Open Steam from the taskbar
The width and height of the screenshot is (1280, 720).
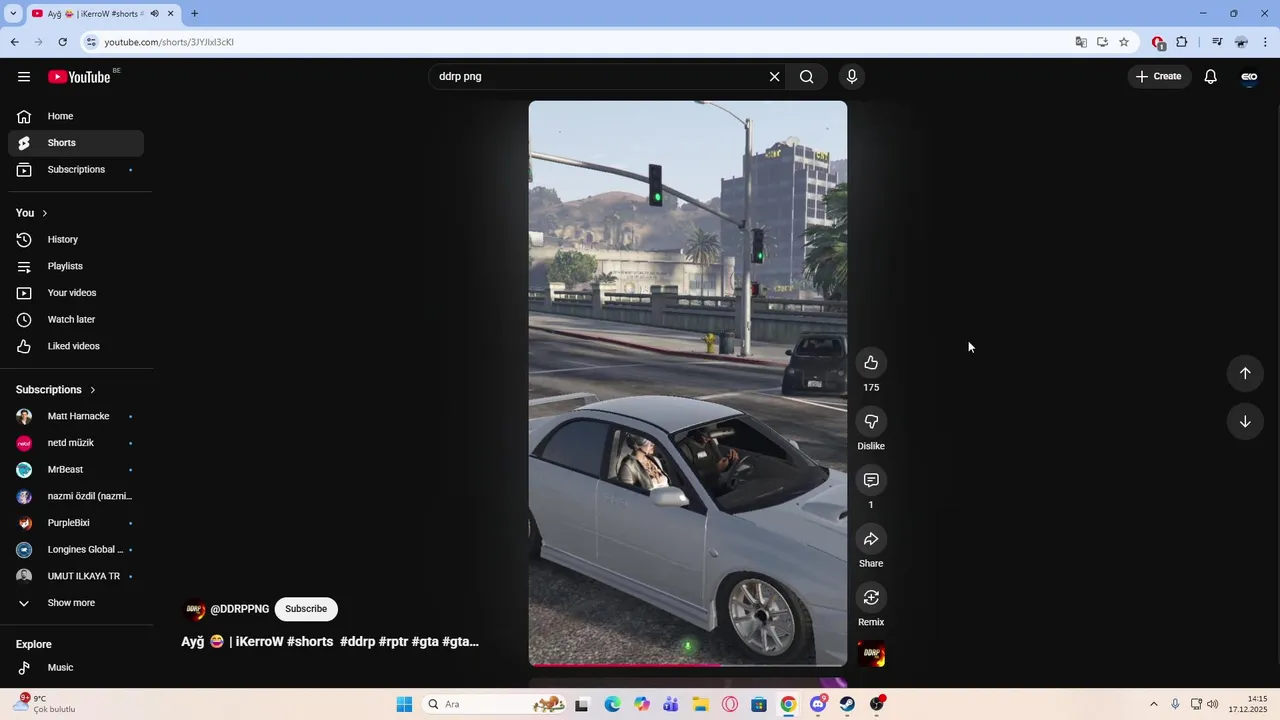tap(847, 704)
